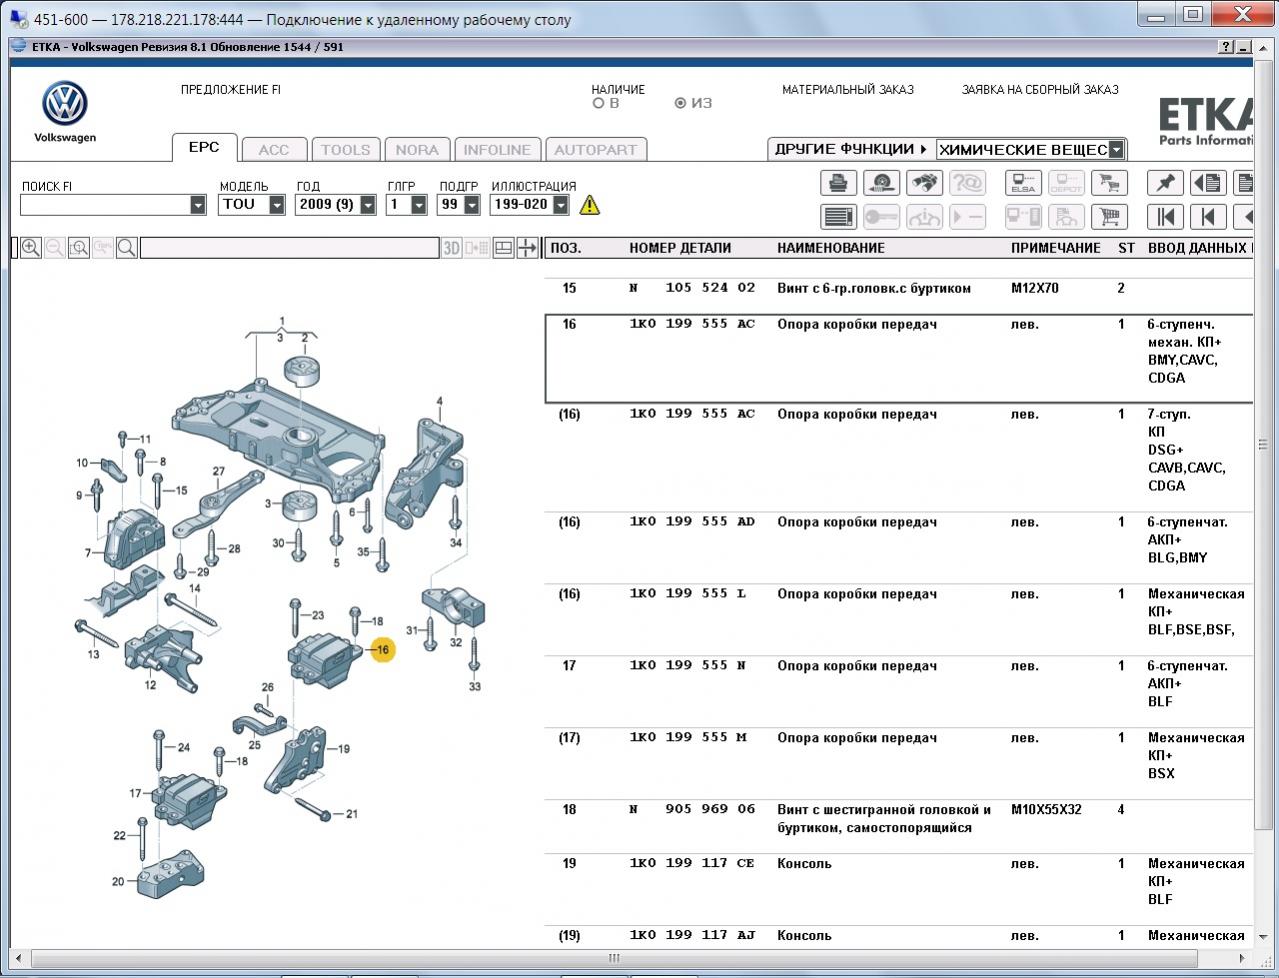Click callout number 19 in the diagram
This screenshot has width=1279, height=978.
[344, 748]
